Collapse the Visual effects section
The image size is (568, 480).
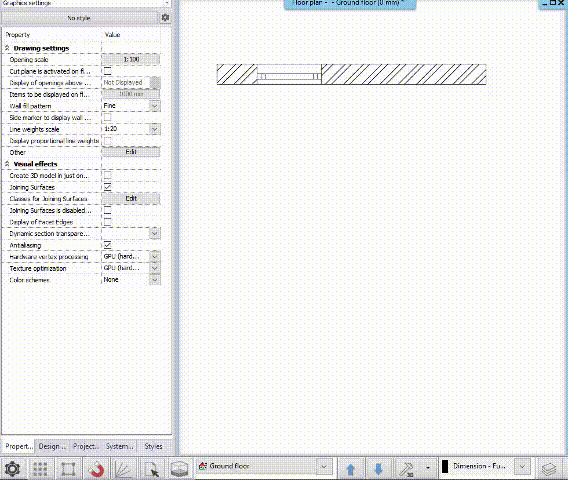[x=7, y=164]
